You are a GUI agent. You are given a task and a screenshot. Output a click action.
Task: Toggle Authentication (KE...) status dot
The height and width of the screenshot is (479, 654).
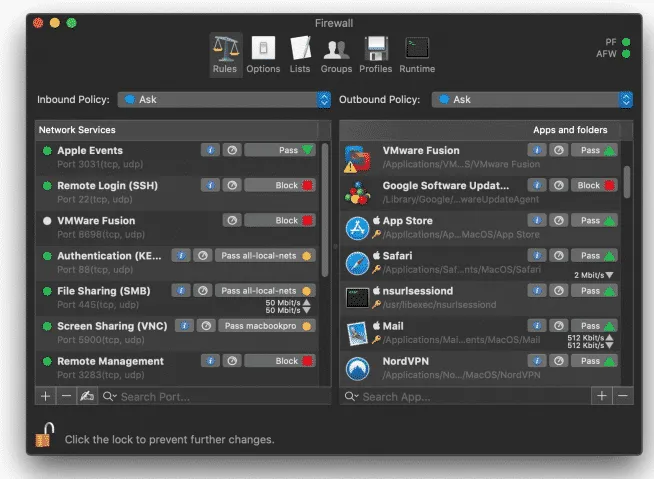47,256
